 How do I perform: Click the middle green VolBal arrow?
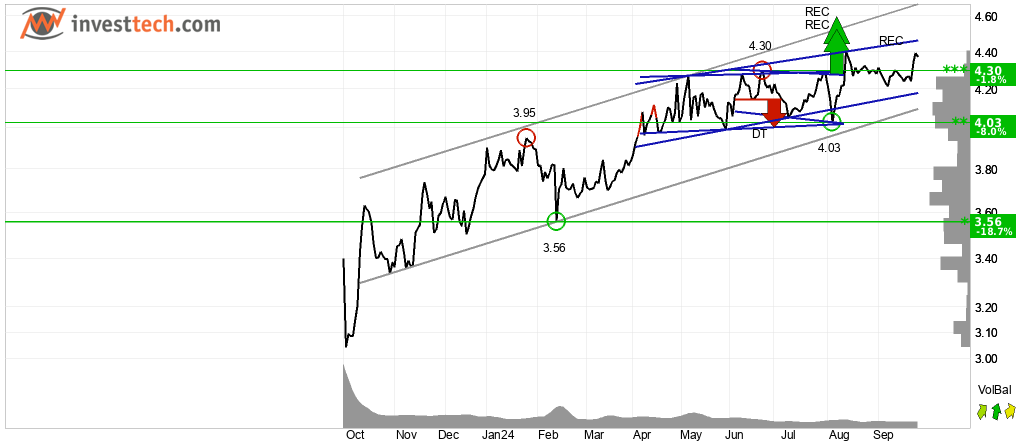pos(996,411)
